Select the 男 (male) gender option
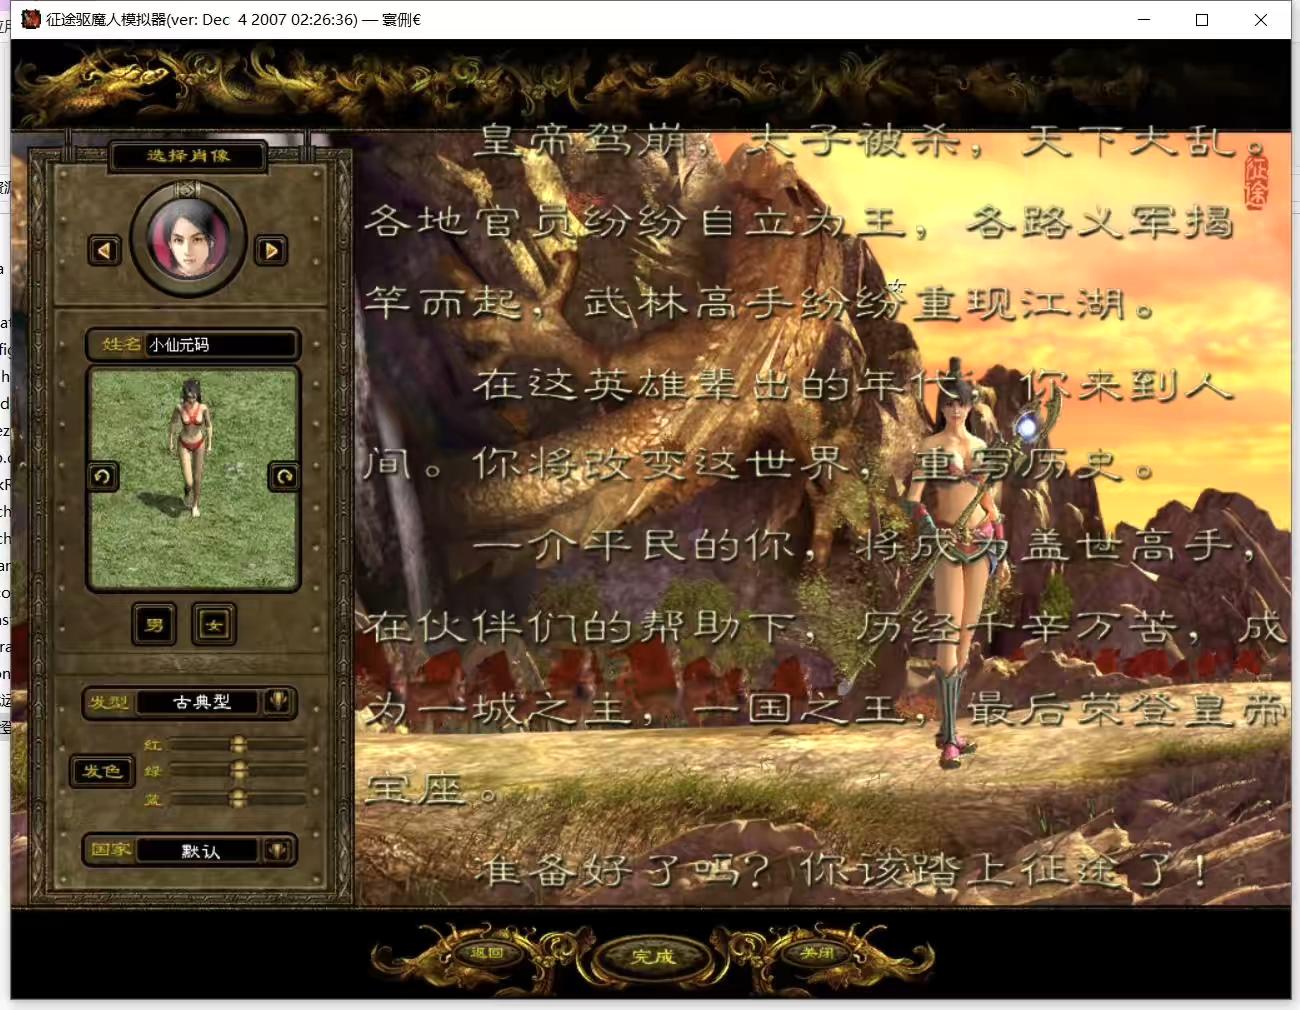The width and height of the screenshot is (1300, 1010). coord(155,625)
